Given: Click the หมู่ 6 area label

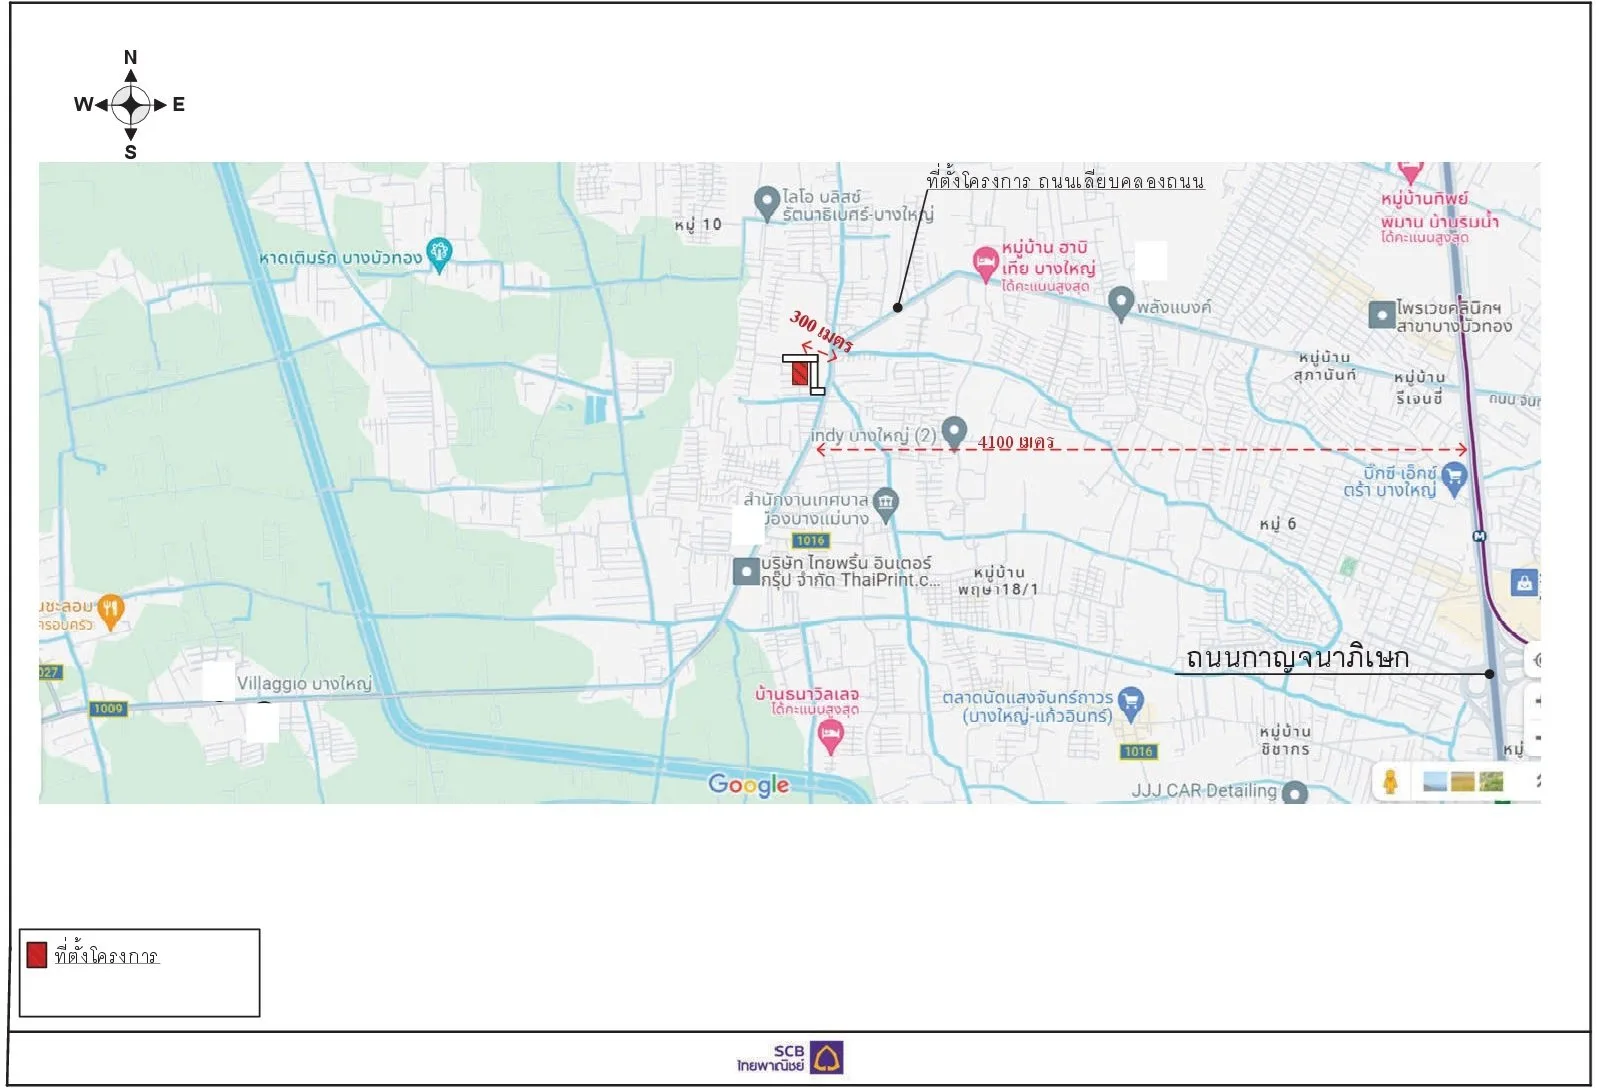Looking at the screenshot, I should click(1278, 523).
